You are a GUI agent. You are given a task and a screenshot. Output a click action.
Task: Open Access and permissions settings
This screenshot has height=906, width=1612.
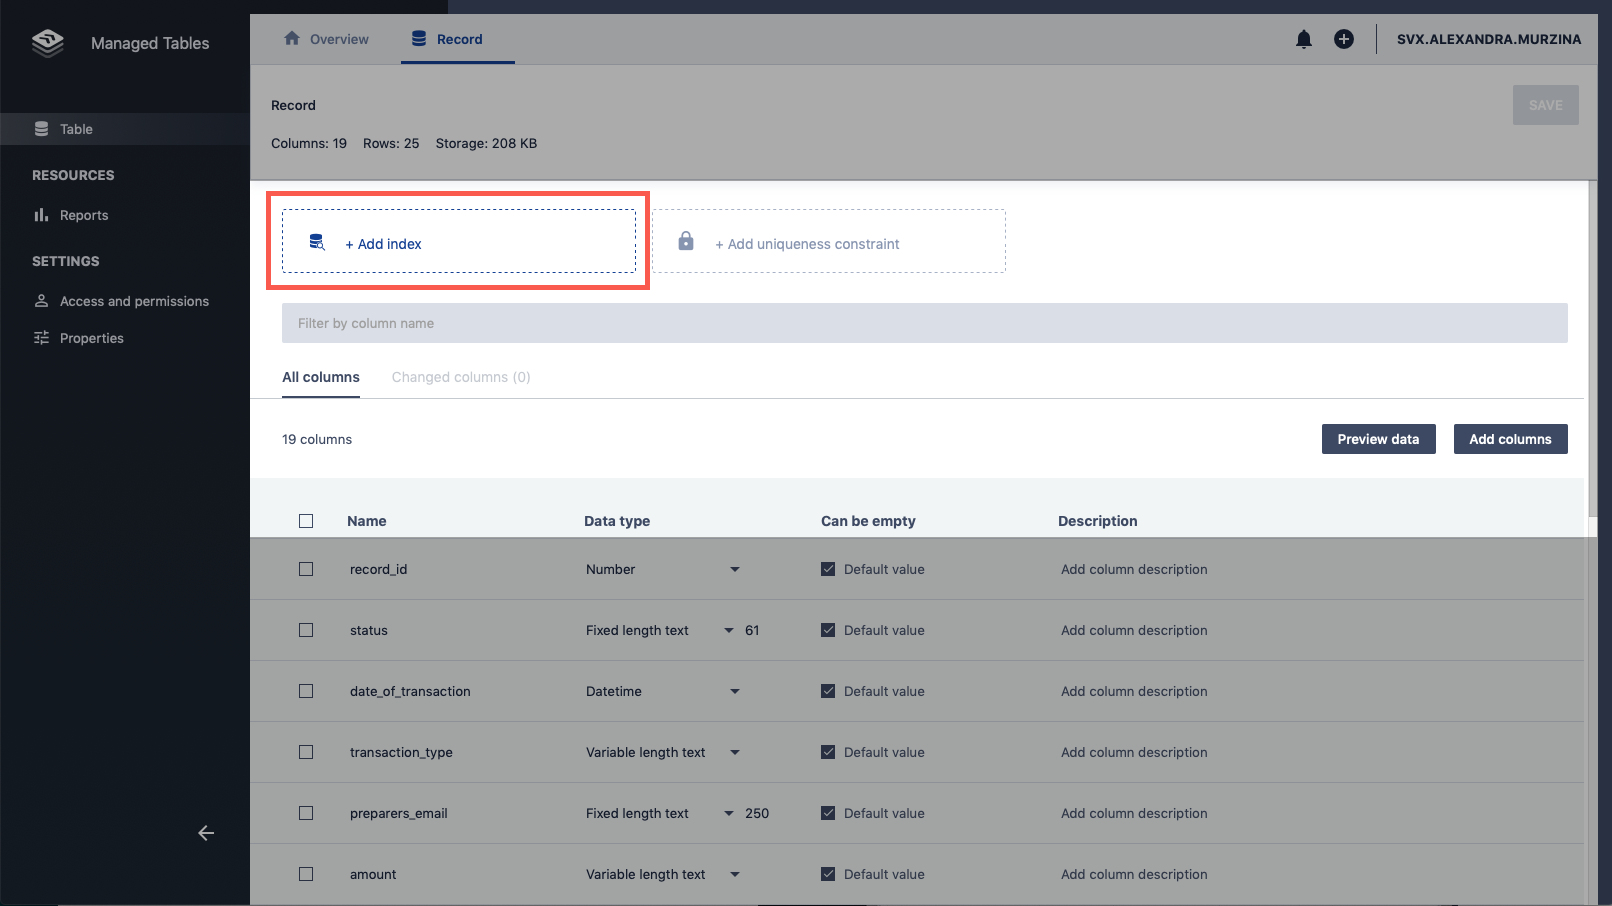click(134, 301)
